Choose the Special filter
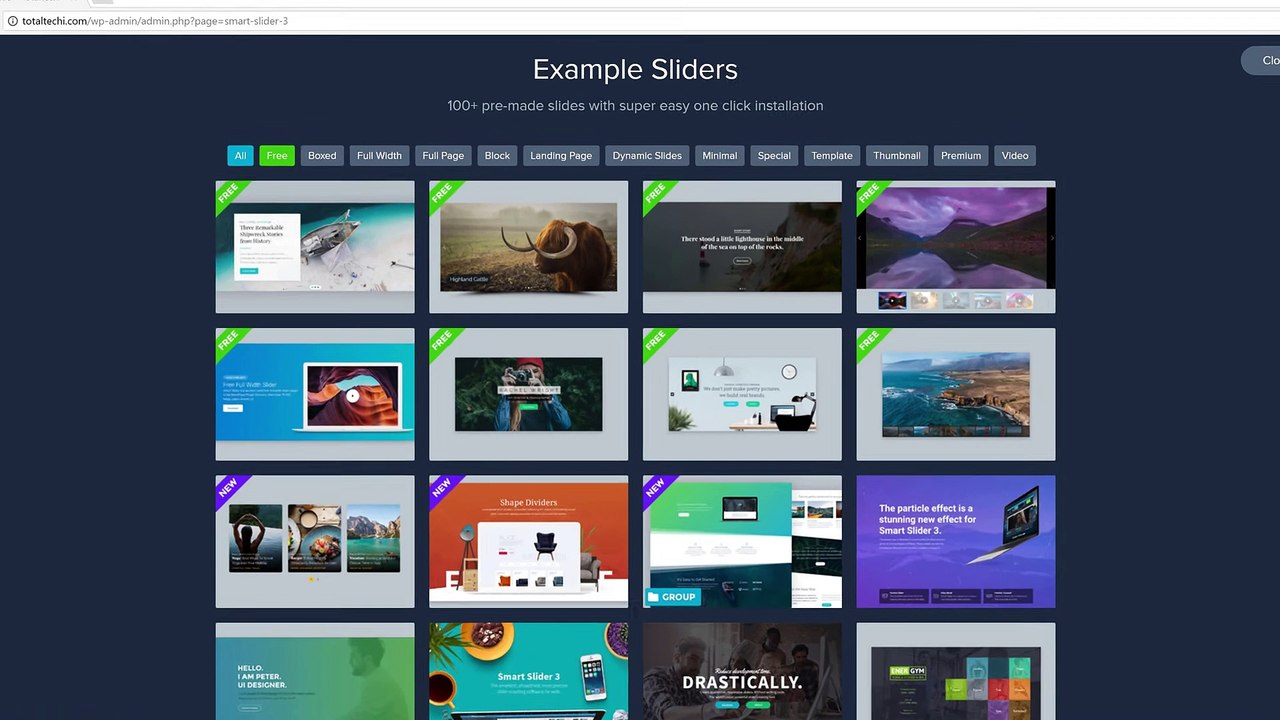This screenshot has height=720, width=1280. [774, 155]
